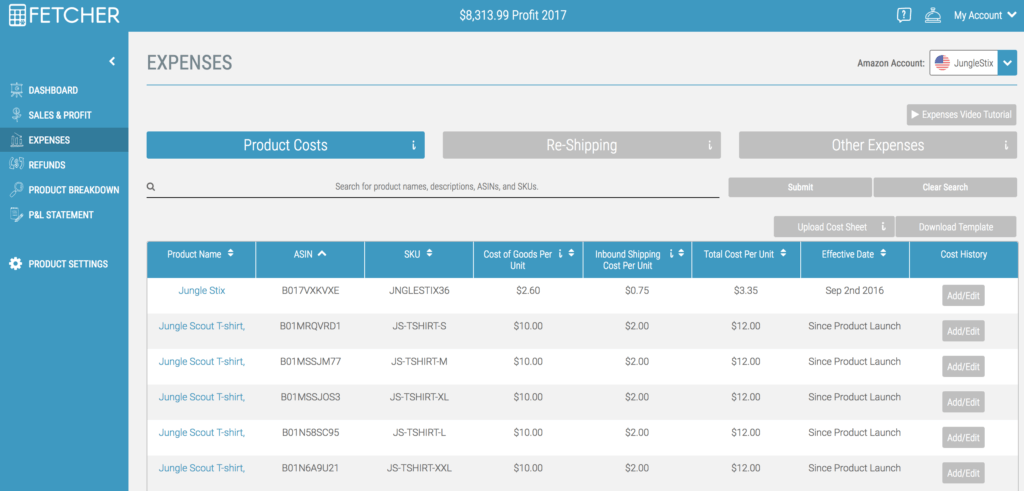This screenshot has height=491, width=1024.
Task: Sort by Inbound Shipping Cost Per Unit
Action: pyautogui.click(x=681, y=254)
